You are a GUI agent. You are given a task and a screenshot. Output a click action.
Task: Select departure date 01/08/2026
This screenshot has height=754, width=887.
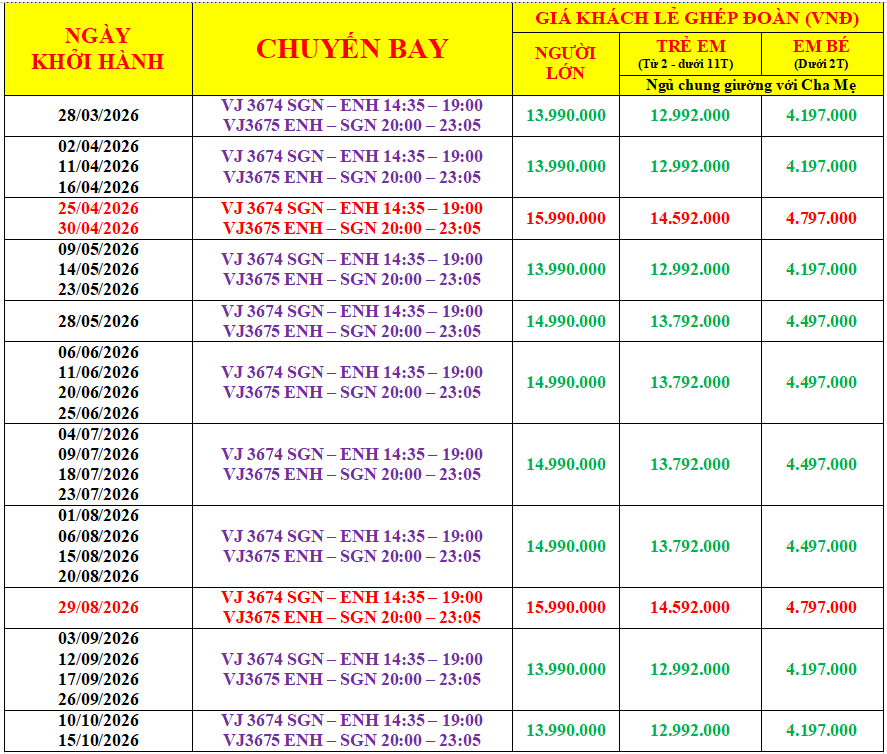98,516
